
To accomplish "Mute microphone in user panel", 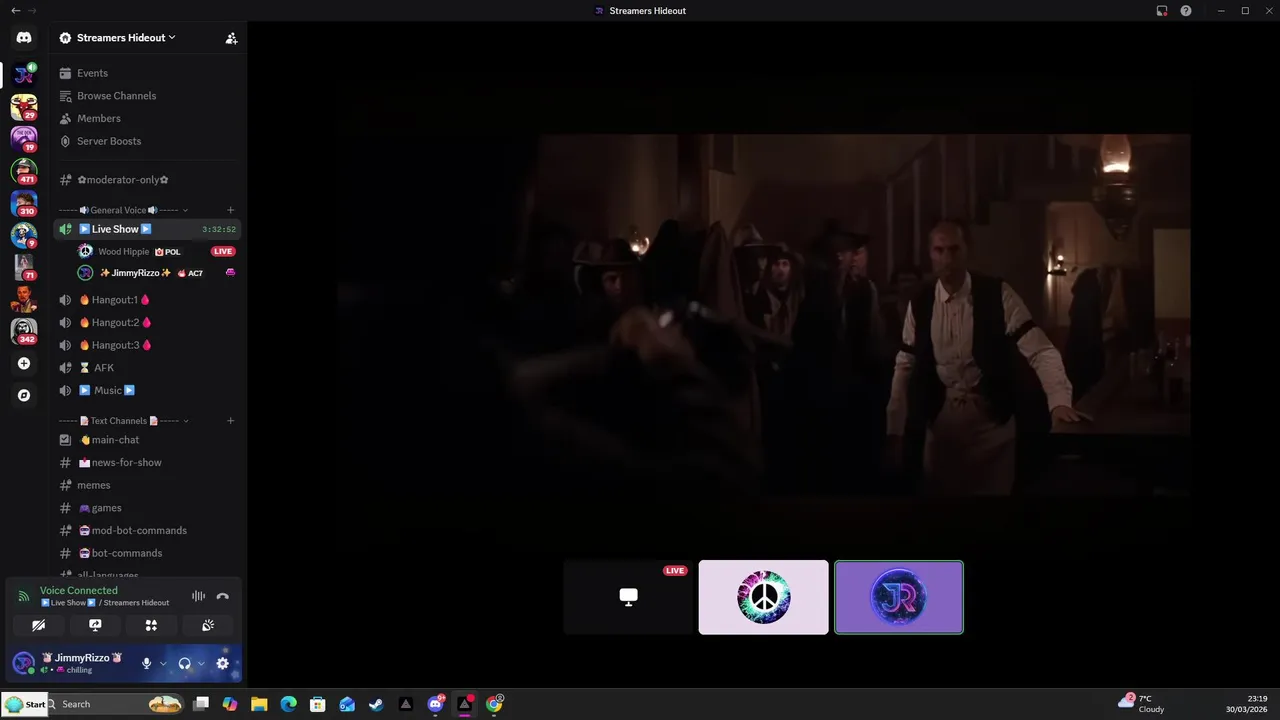I will (x=146, y=663).
